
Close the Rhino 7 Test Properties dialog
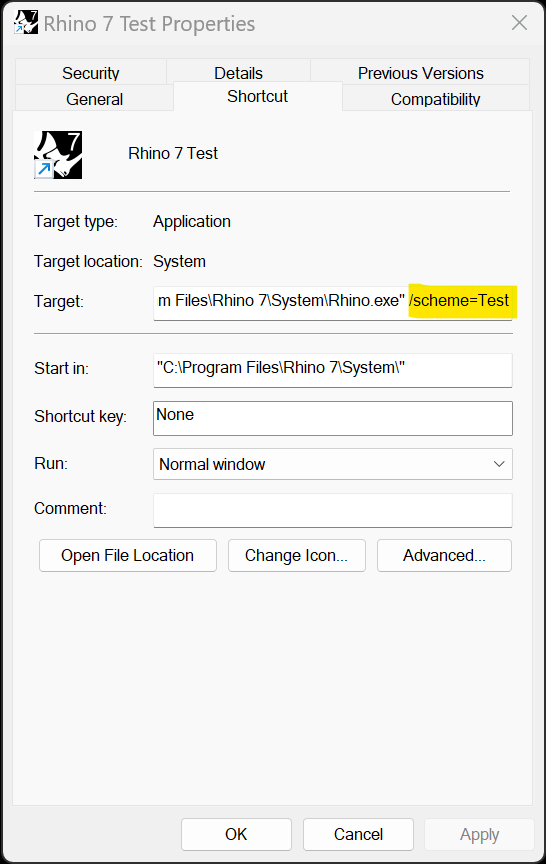(x=519, y=23)
